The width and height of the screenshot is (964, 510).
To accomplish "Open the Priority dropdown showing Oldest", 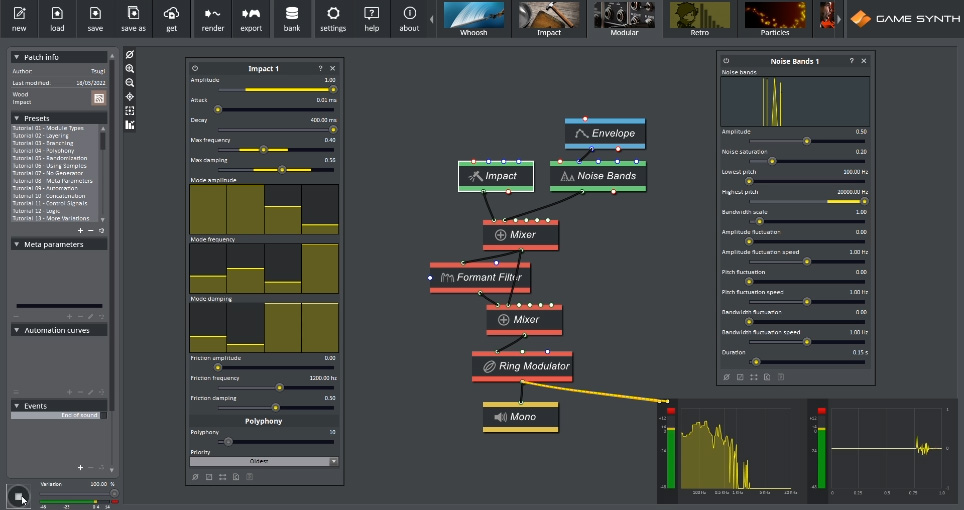I will coord(264,461).
